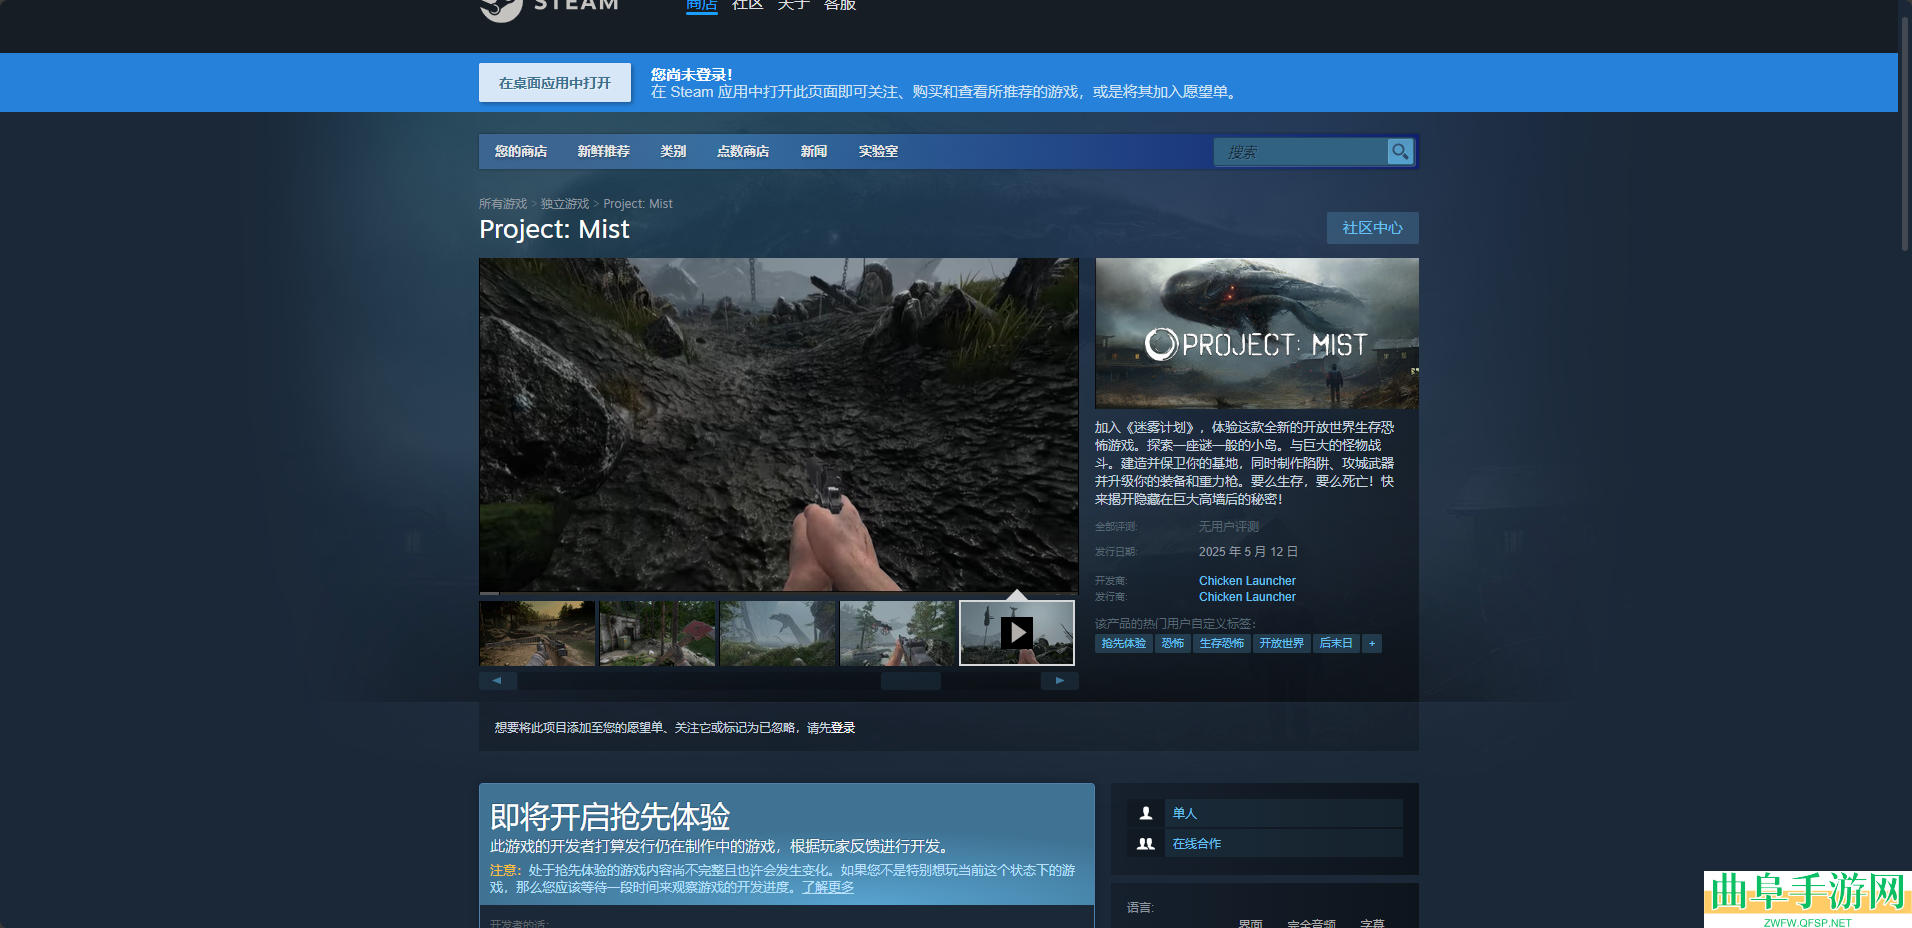1912x928 pixels.
Task: Select the second thumbnail showing the ruined building
Action: pos(657,633)
